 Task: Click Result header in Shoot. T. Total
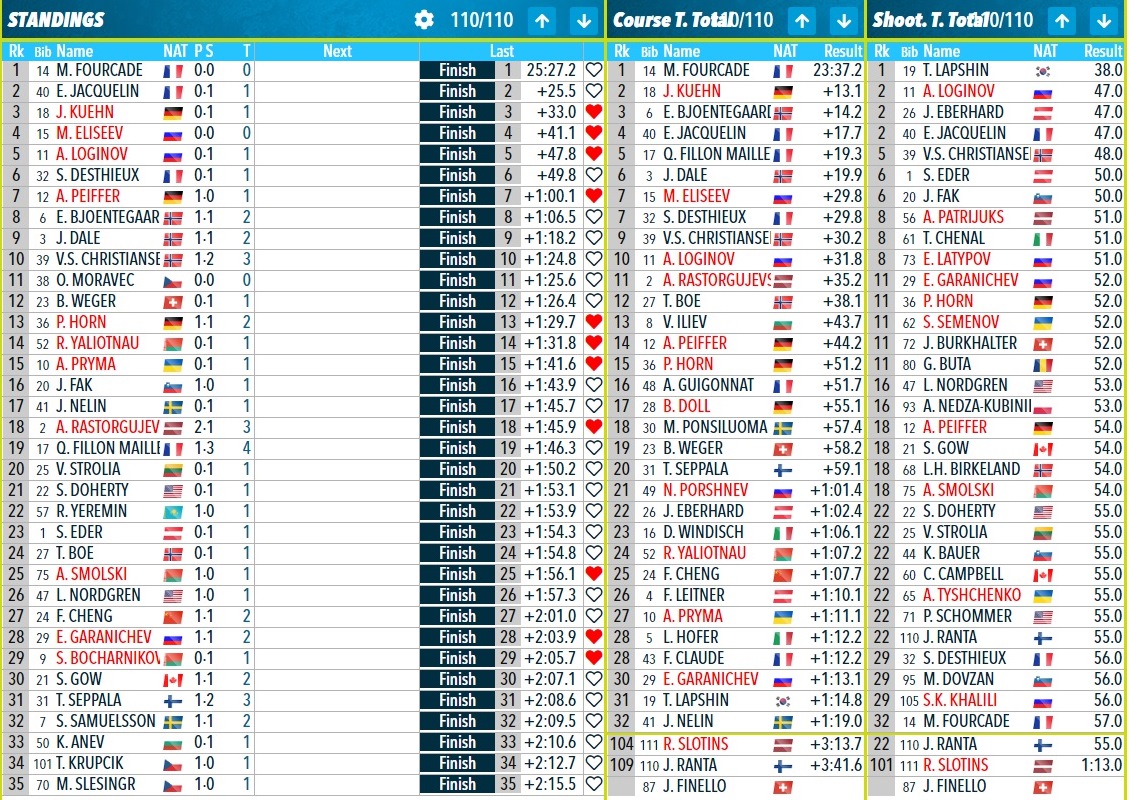tap(1103, 51)
